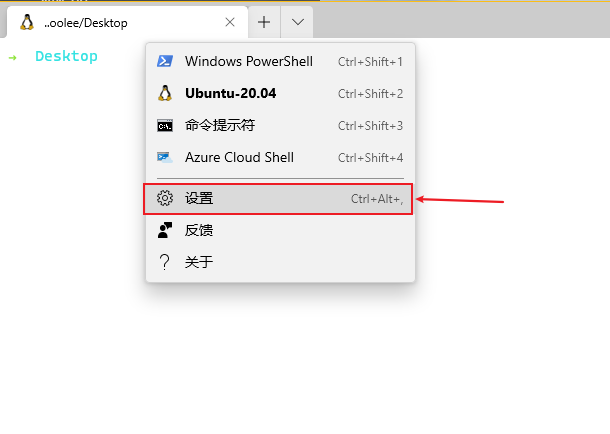The height and width of the screenshot is (434, 610).
Task: Click the Desktop prompt text in terminal
Action: 66,56
